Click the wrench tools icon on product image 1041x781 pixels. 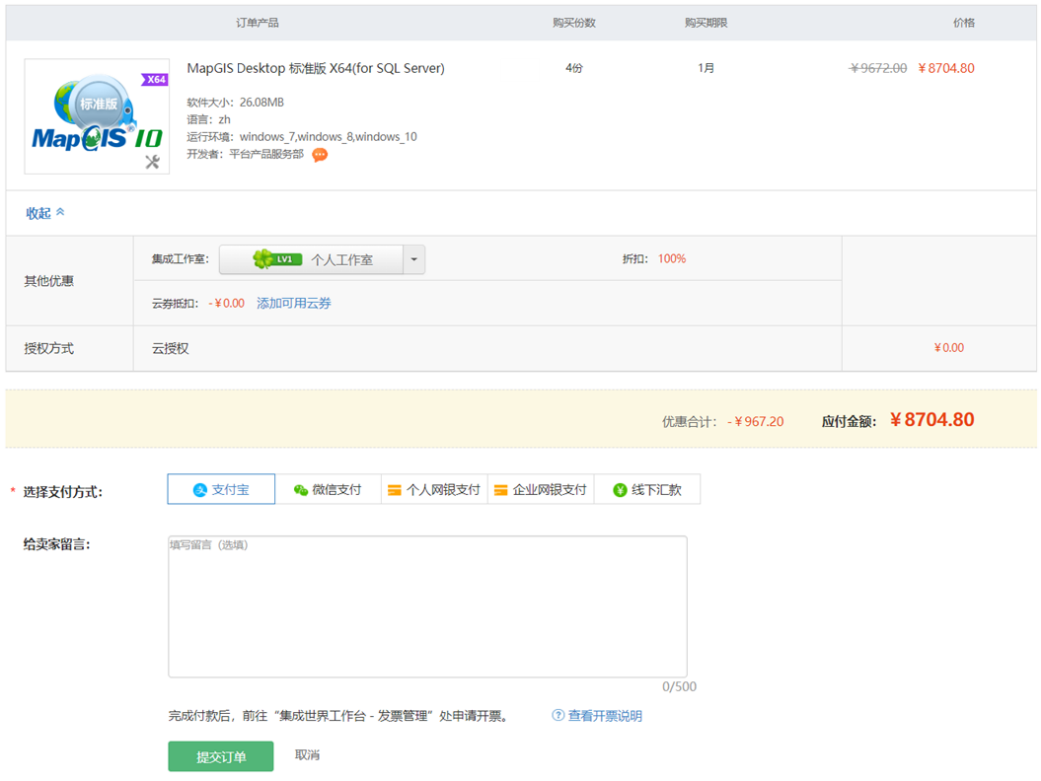153,161
